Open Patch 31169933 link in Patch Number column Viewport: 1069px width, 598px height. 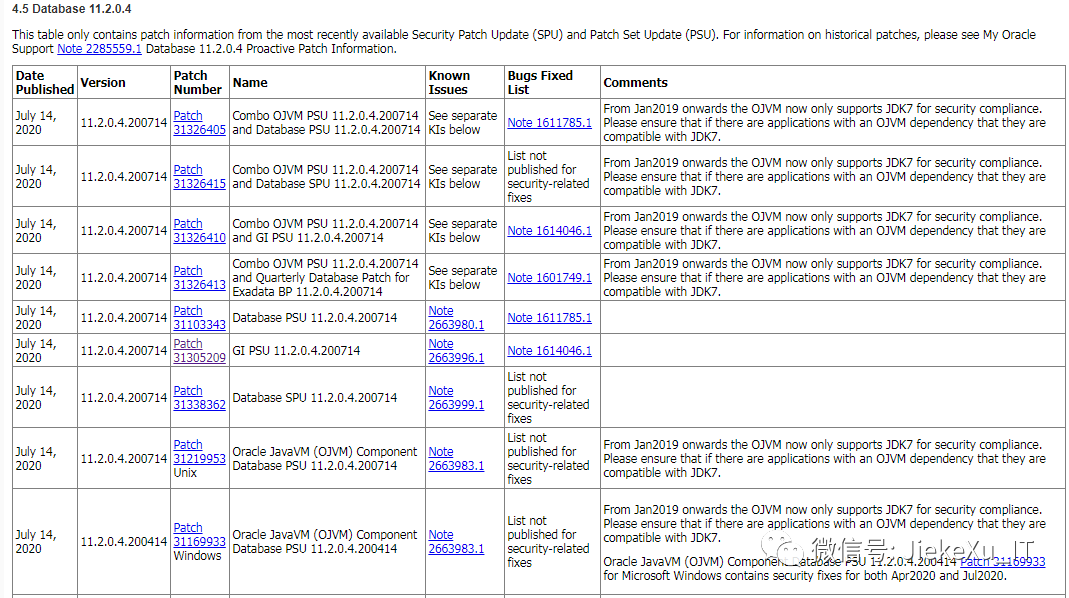[199, 535]
